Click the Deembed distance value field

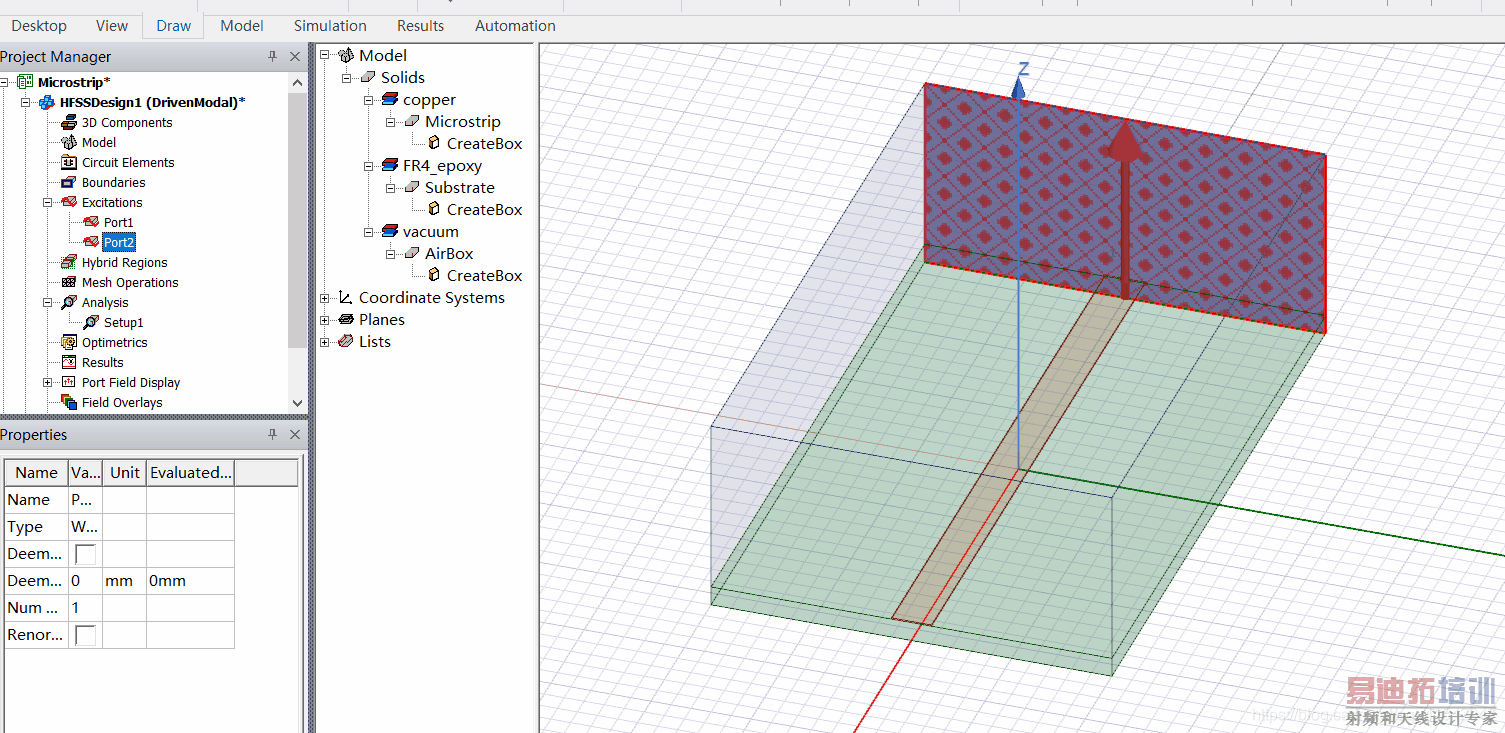[84, 581]
